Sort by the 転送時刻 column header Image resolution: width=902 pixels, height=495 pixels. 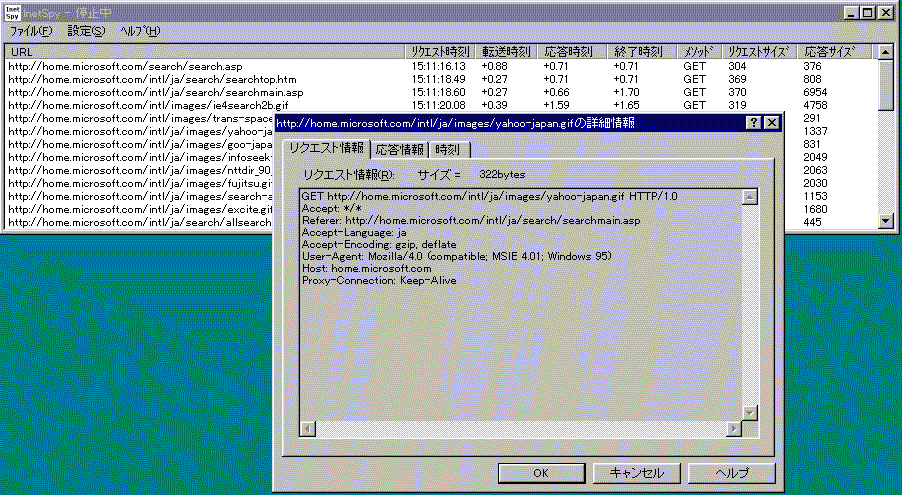tap(506, 52)
